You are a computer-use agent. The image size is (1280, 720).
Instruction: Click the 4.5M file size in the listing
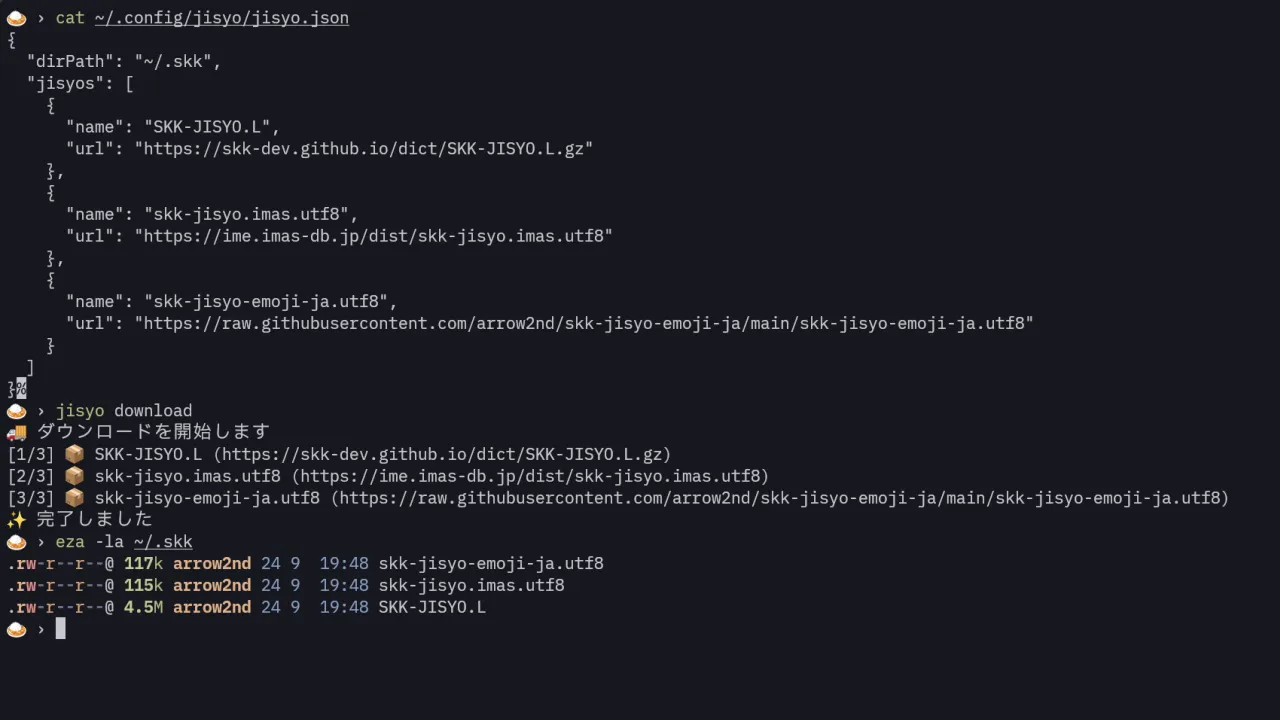coord(143,607)
